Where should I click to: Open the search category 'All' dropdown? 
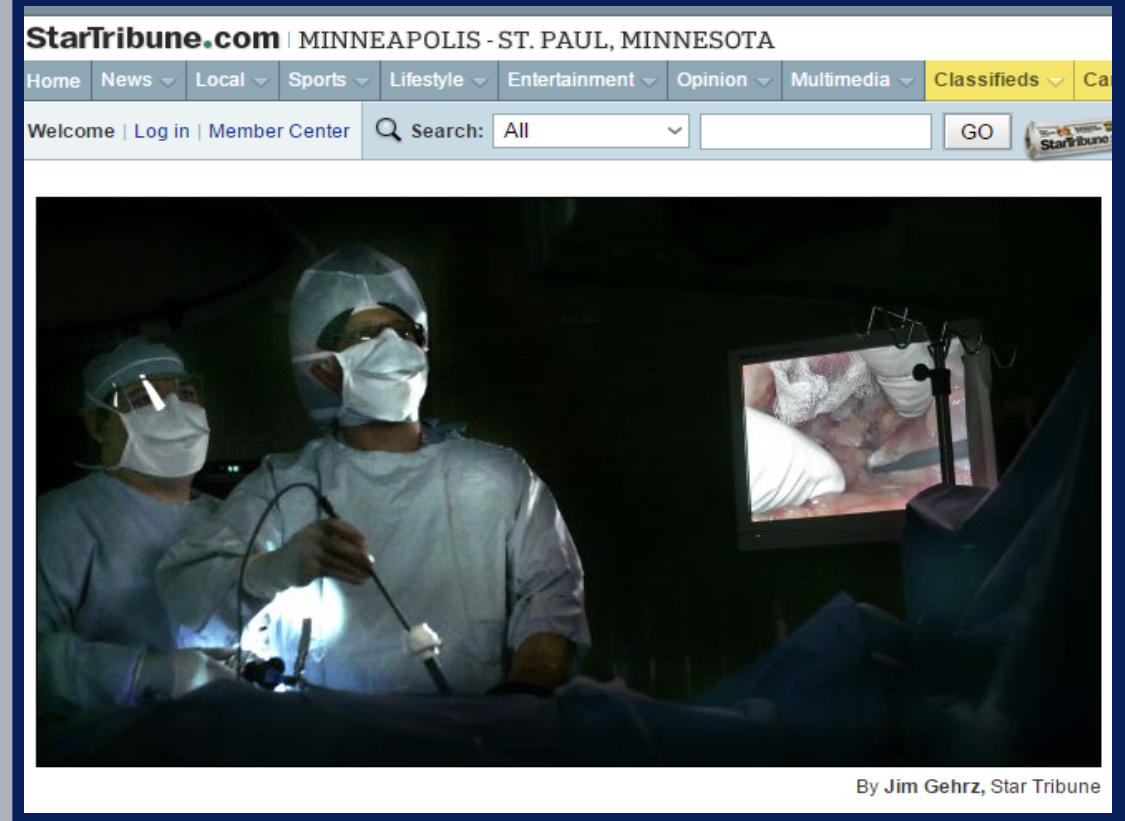[590, 131]
